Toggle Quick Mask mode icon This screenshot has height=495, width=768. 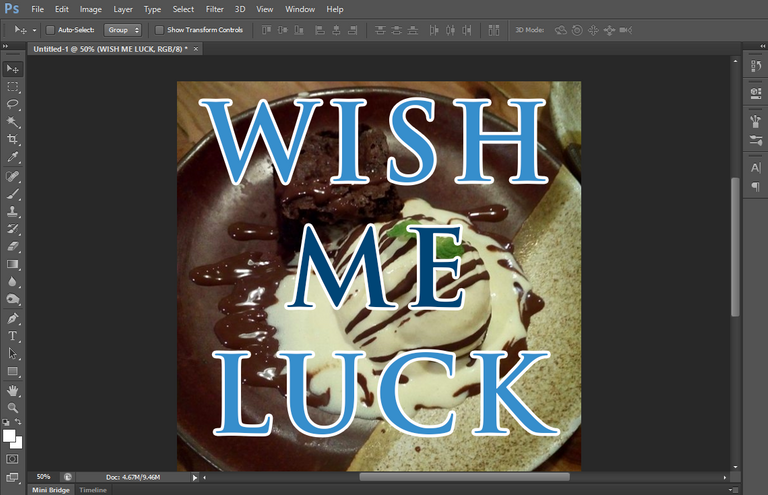point(12,459)
